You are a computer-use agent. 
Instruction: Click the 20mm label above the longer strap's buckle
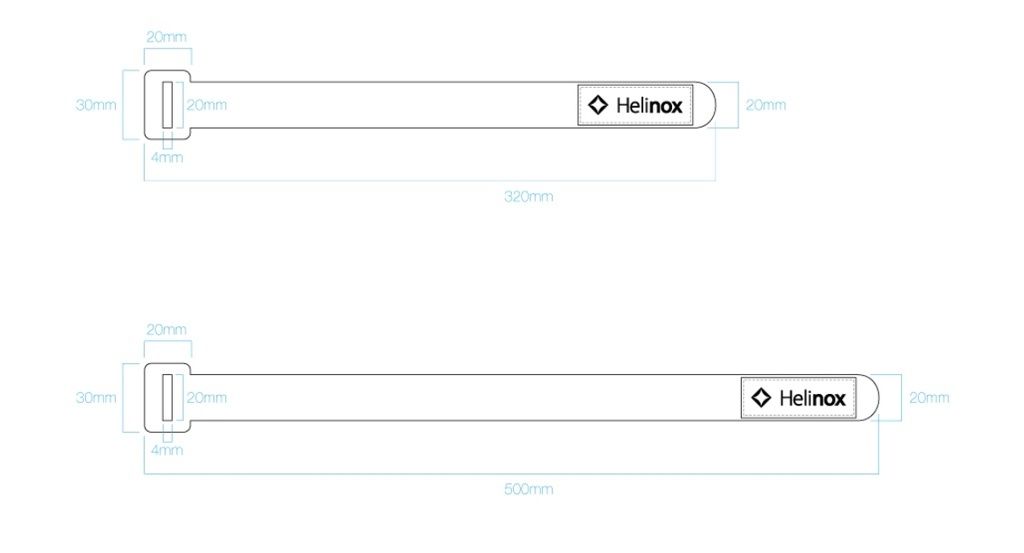point(166,330)
